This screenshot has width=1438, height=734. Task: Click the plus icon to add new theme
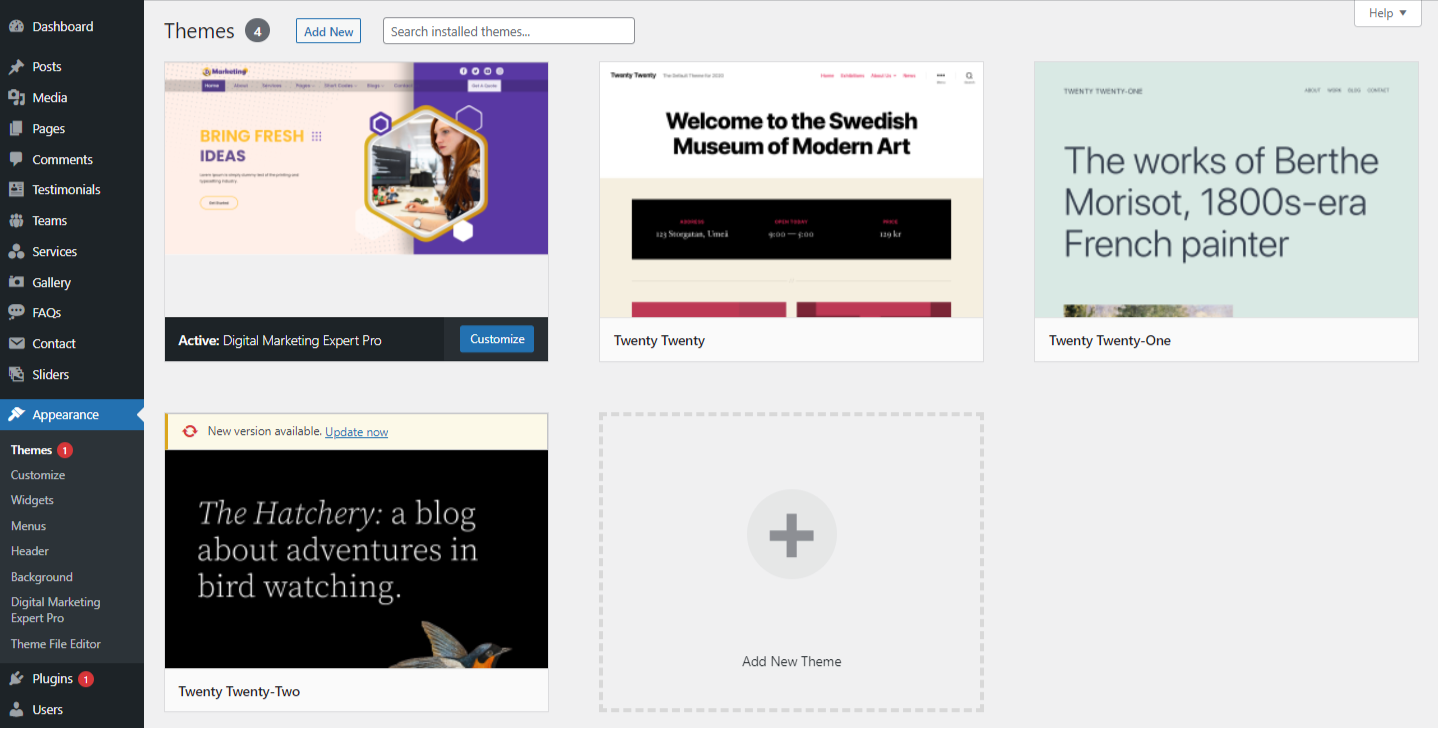(791, 535)
